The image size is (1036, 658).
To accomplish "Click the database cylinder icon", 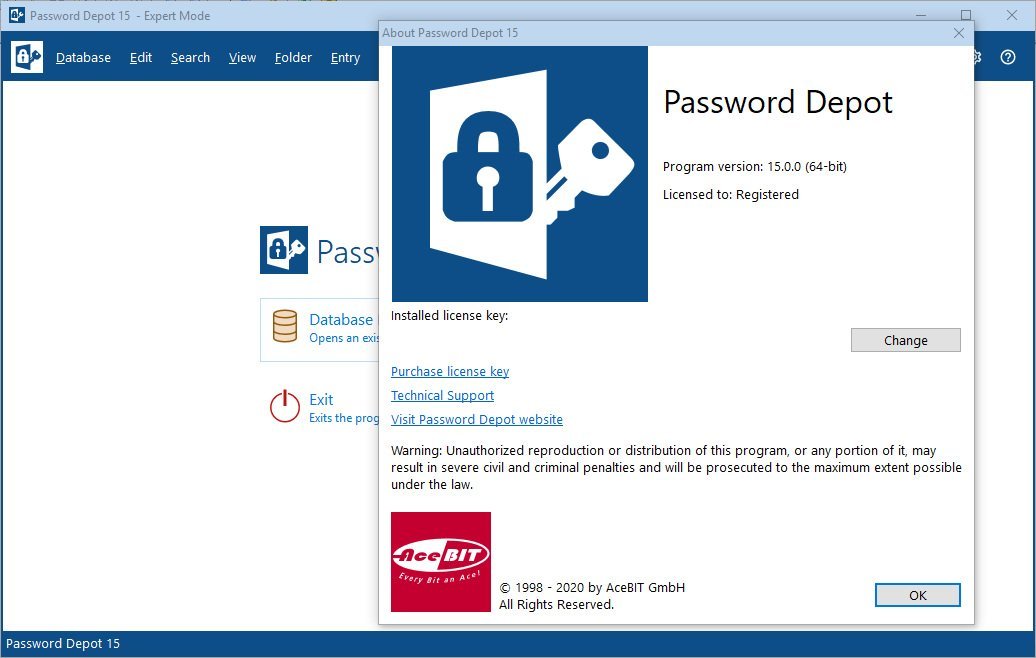I will click(x=285, y=326).
